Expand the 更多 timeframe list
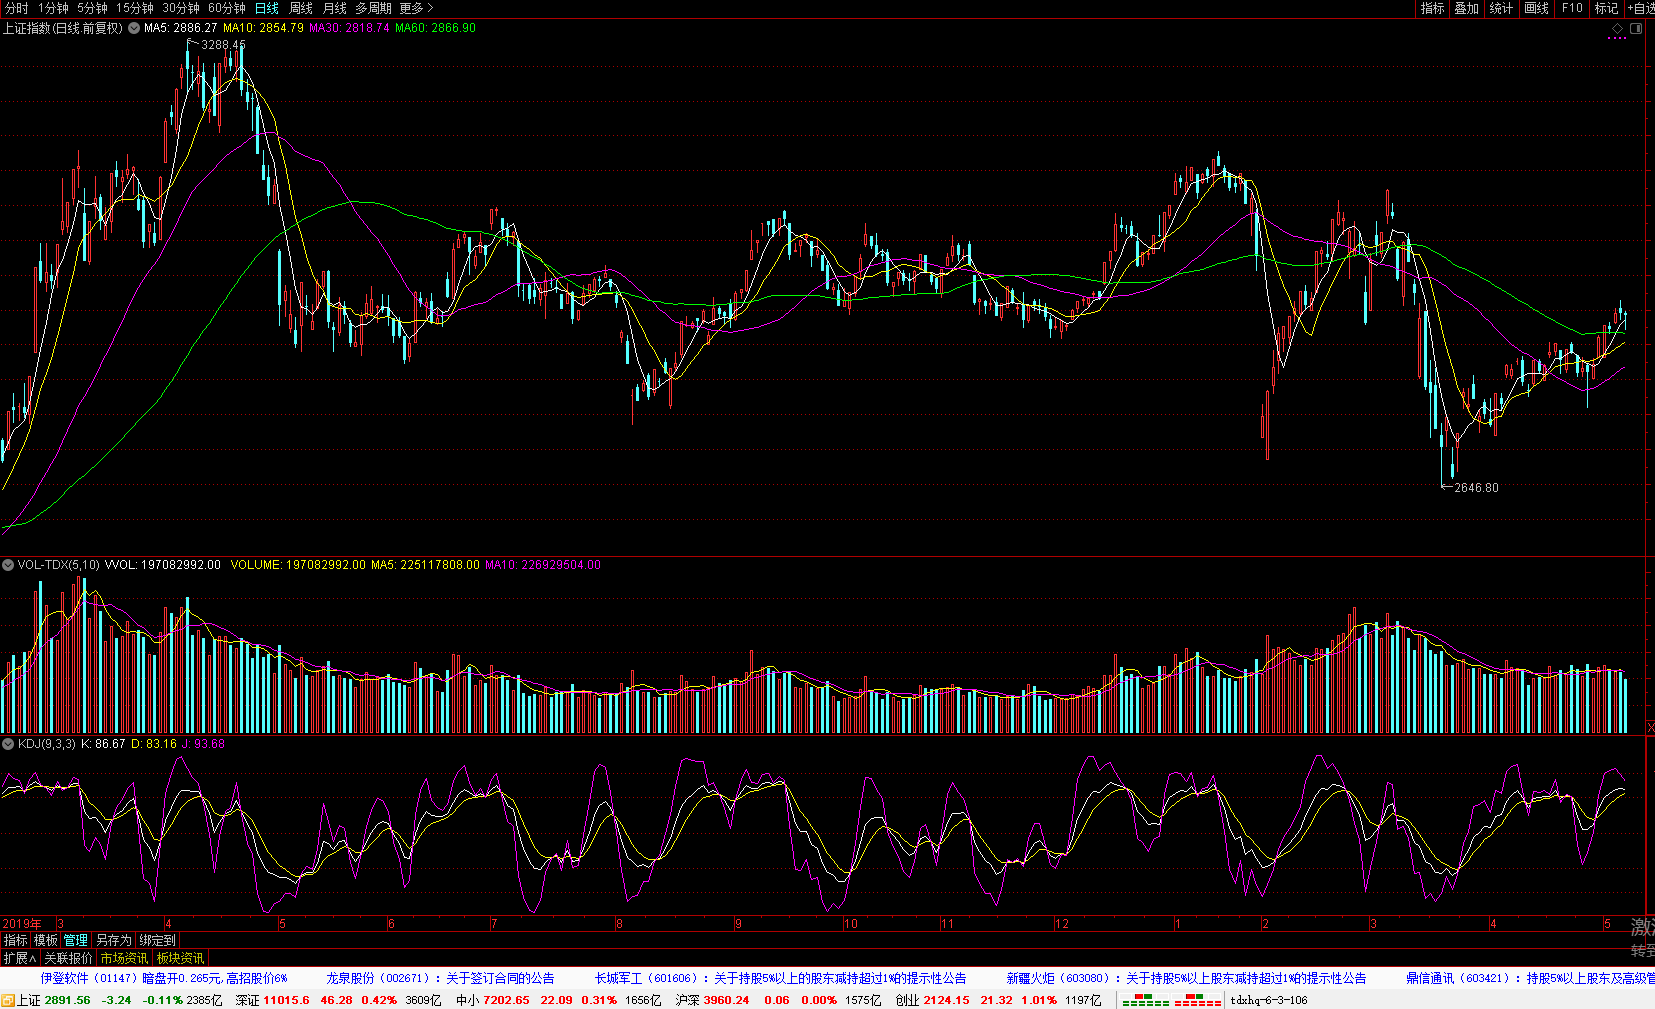 click(416, 8)
